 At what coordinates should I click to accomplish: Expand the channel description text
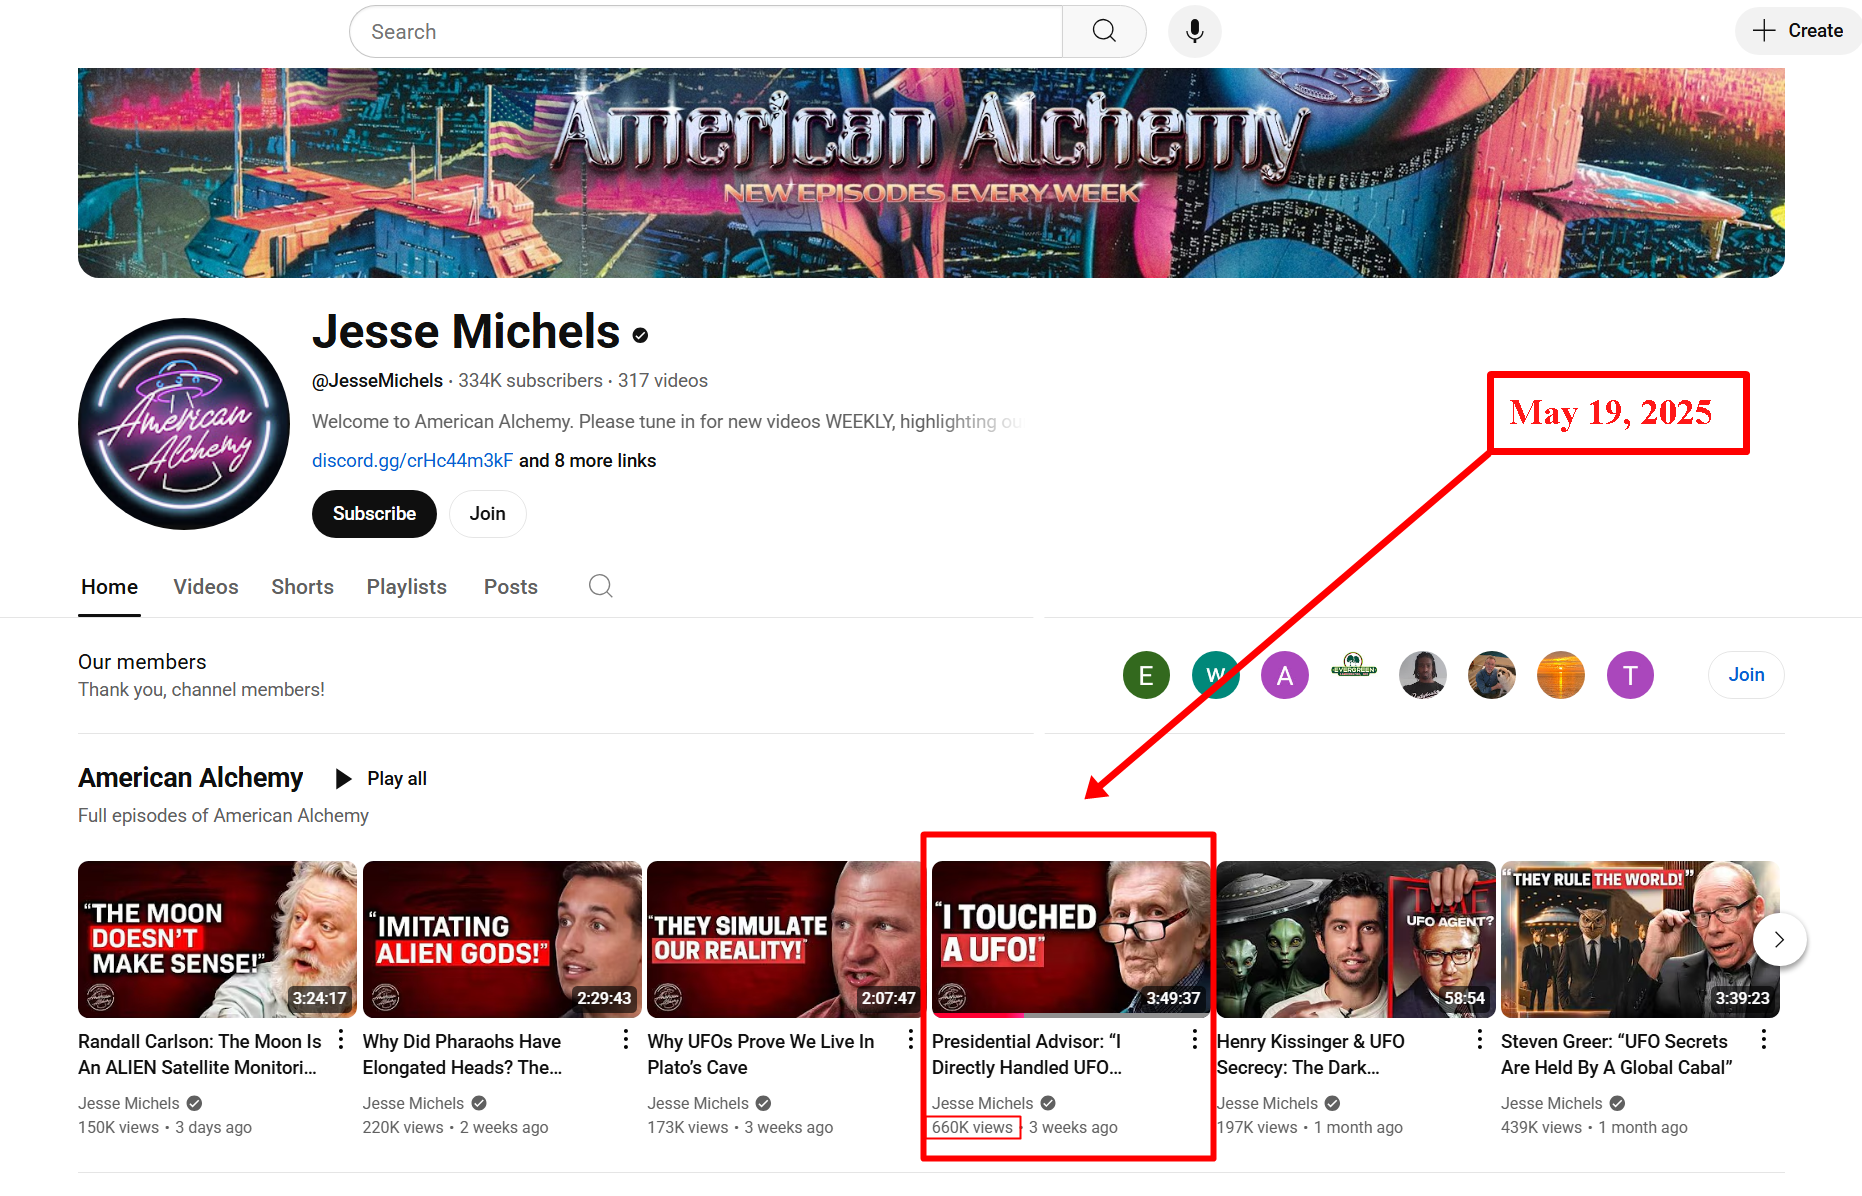(x=667, y=422)
